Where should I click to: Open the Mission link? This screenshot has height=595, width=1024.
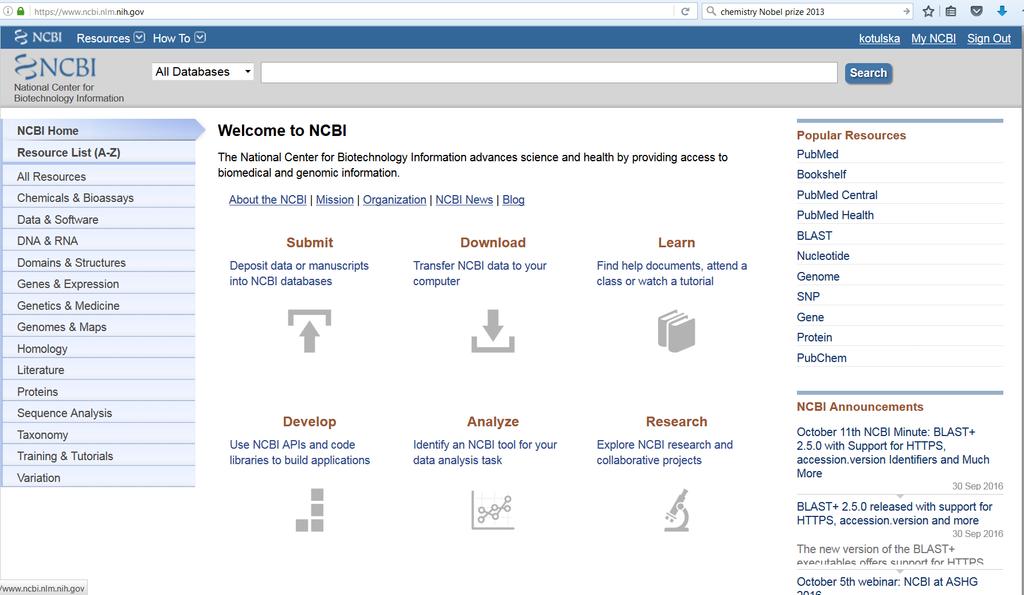point(334,200)
